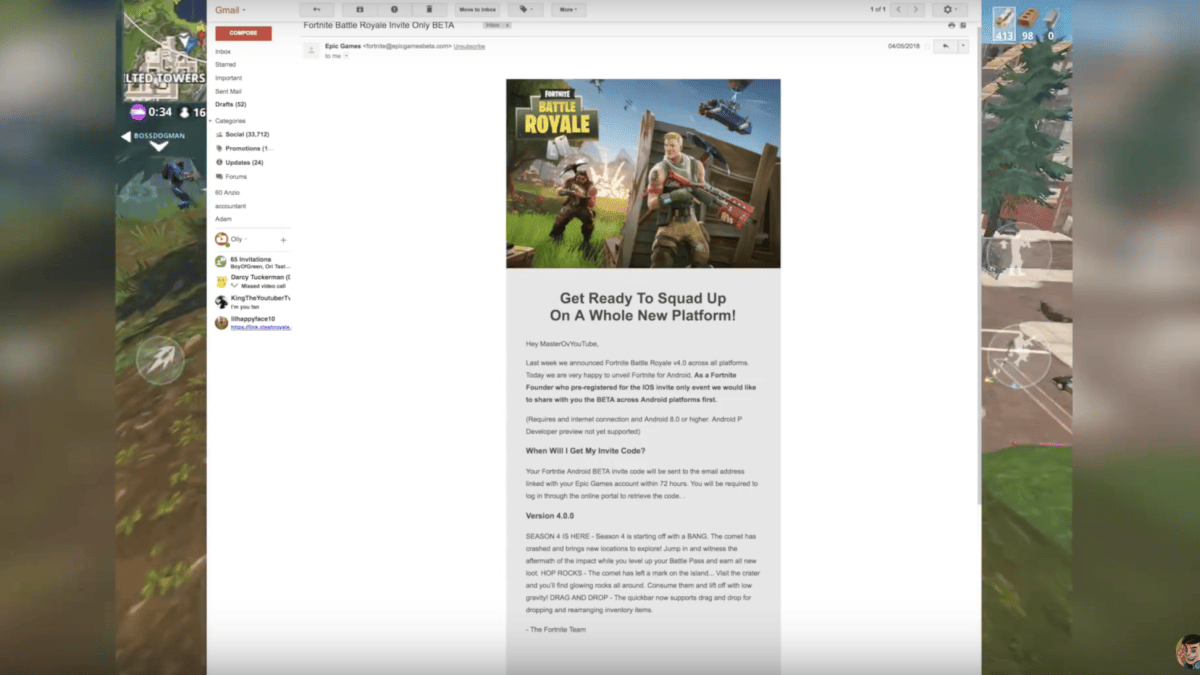Open Drafts (52) folder

click(231, 104)
